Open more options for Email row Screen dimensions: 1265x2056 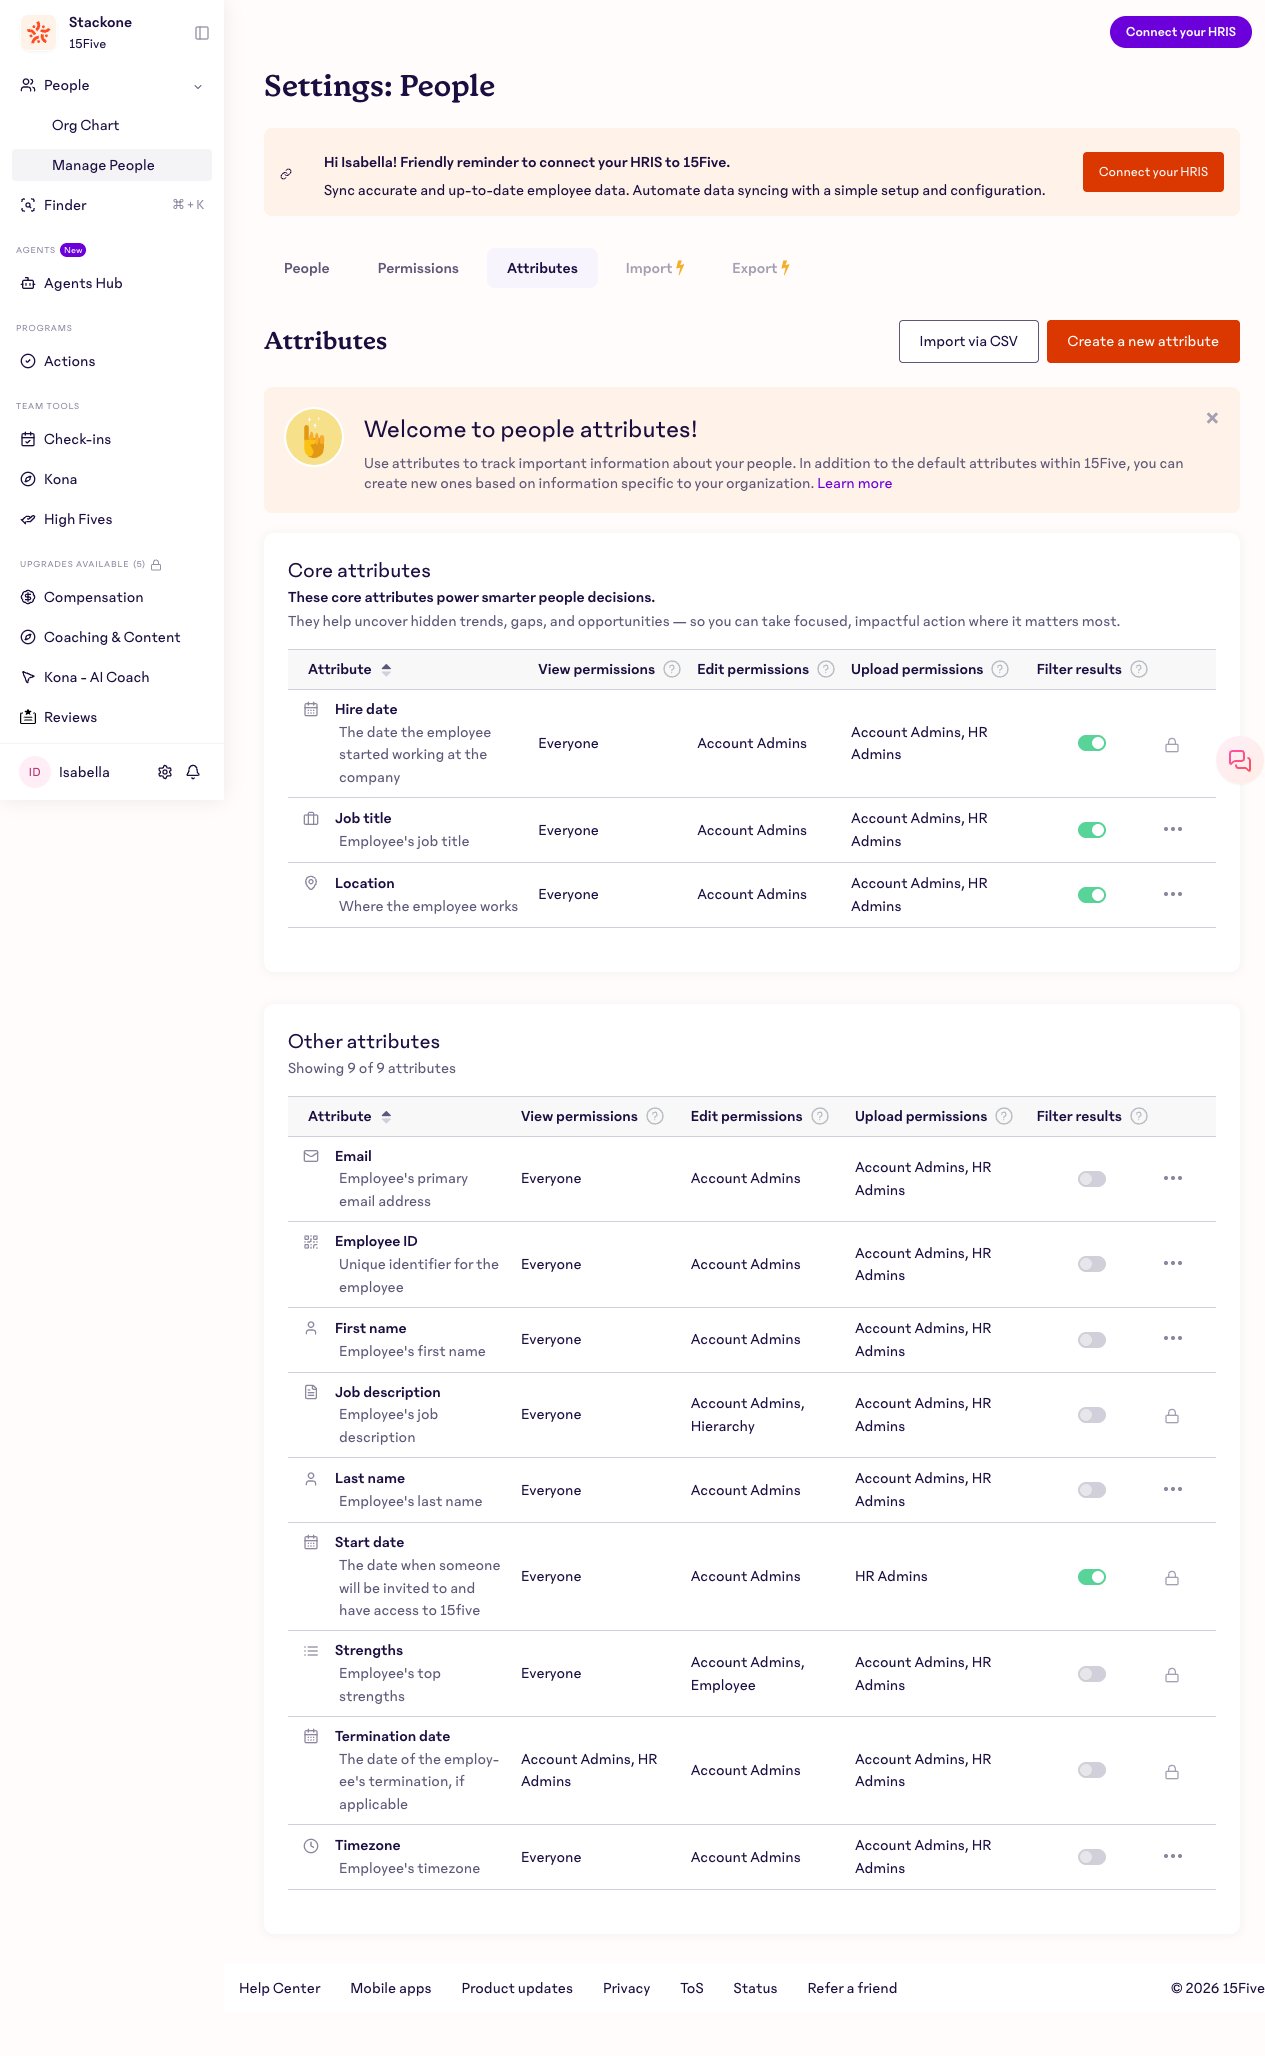(1173, 1178)
